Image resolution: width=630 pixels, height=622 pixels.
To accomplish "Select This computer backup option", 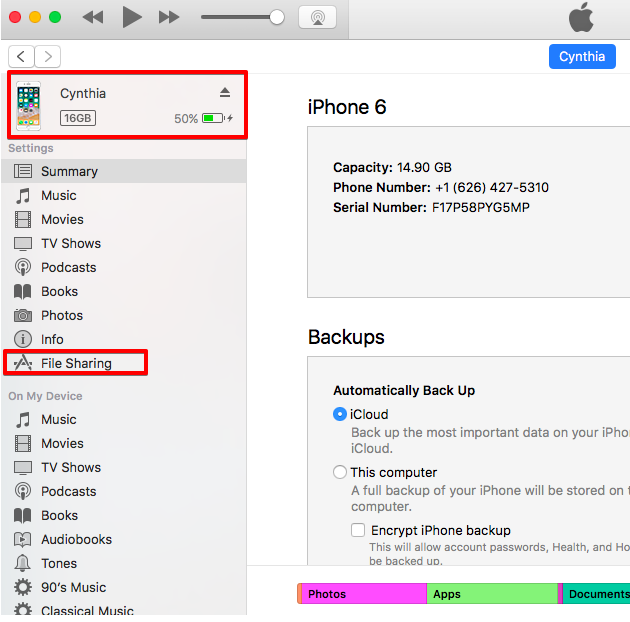I will [x=340, y=472].
